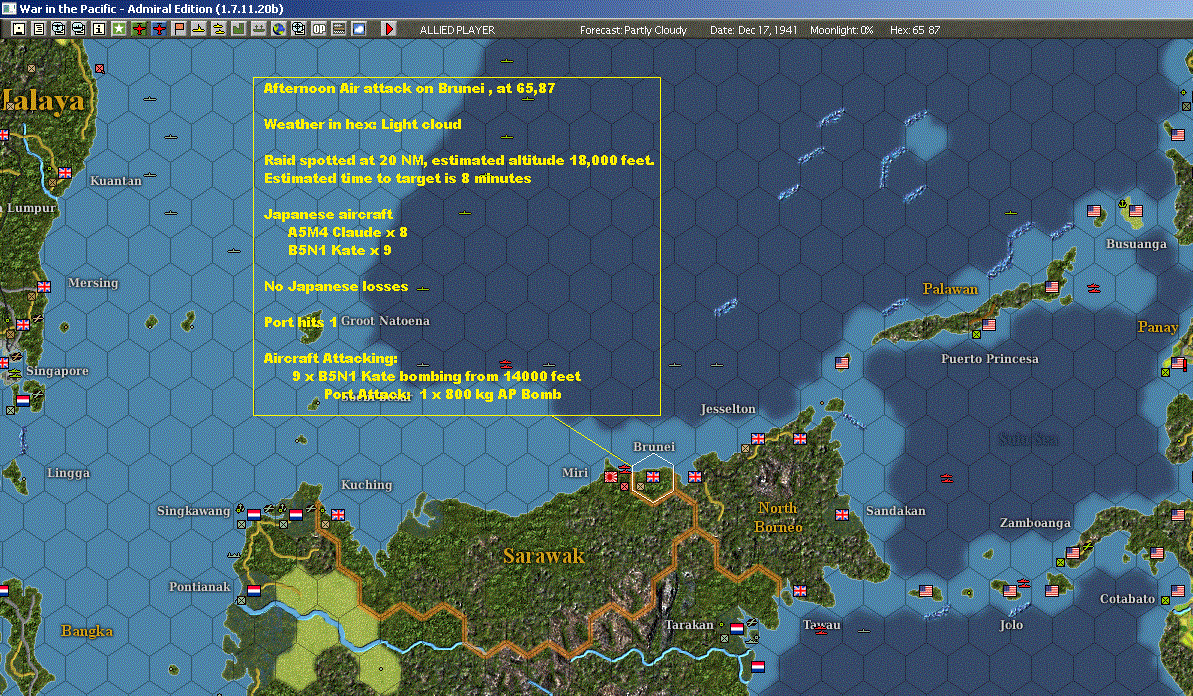Click the Date: Dec 17, 1941 text
This screenshot has width=1193, height=696.
[x=753, y=30]
